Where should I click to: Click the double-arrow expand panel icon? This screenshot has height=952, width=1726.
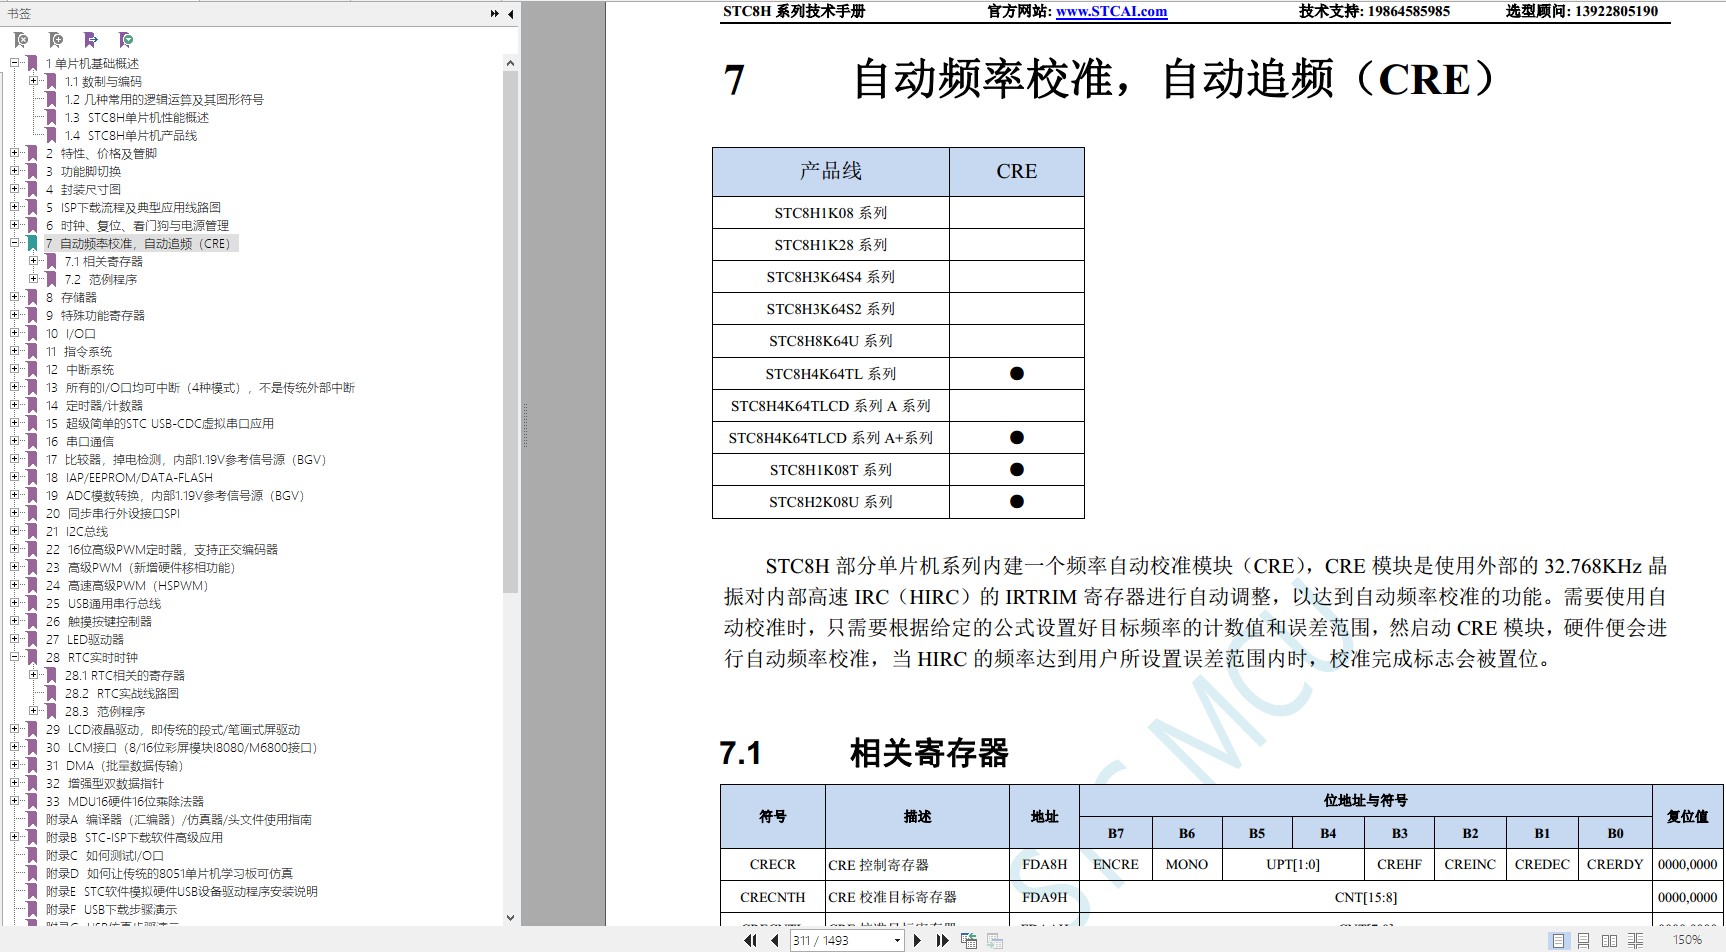[494, 13]
